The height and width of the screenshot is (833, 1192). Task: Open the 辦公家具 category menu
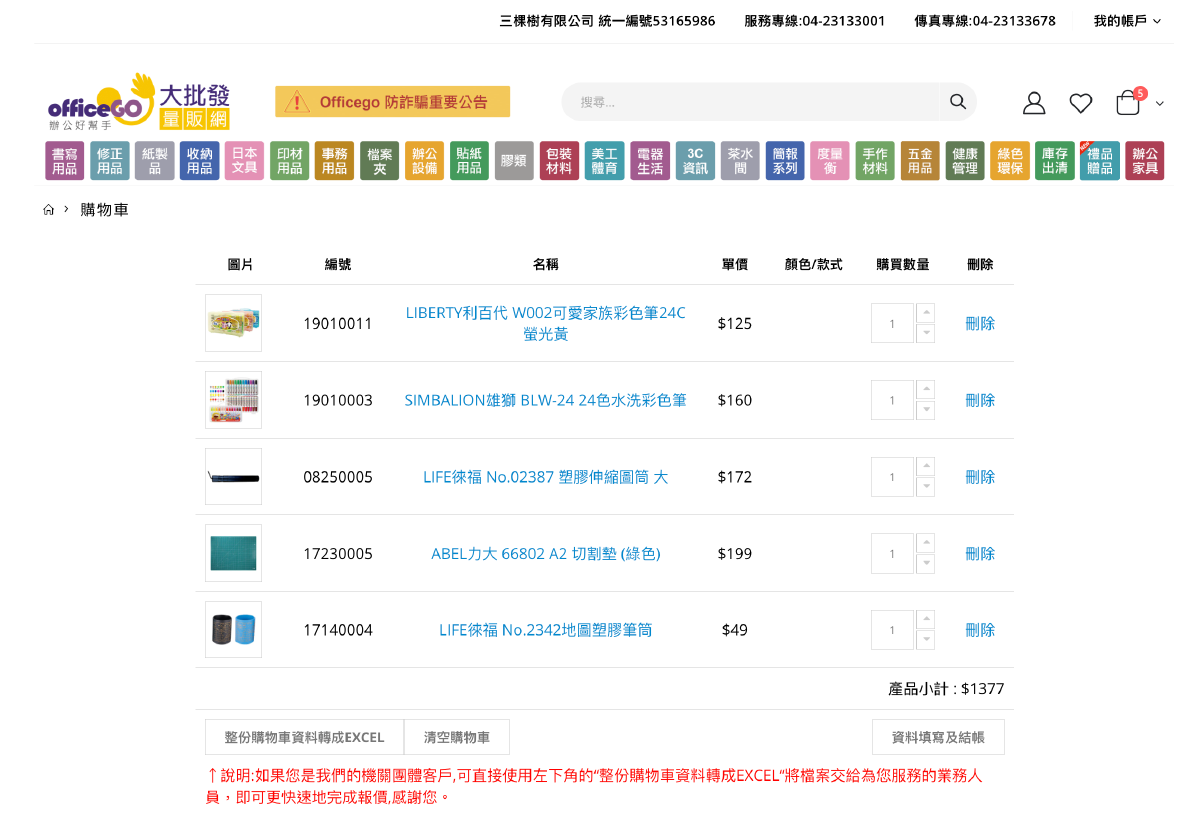(x=1145, y=161)
